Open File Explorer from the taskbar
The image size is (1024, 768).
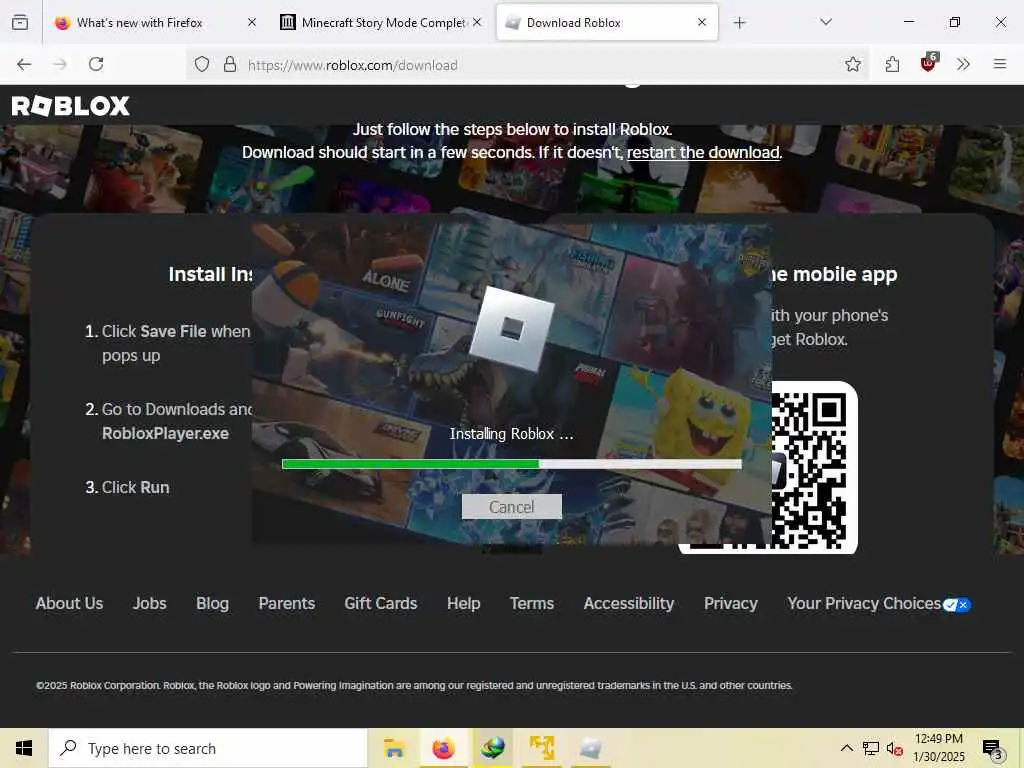pyautogui.click(x=394, y=748)
